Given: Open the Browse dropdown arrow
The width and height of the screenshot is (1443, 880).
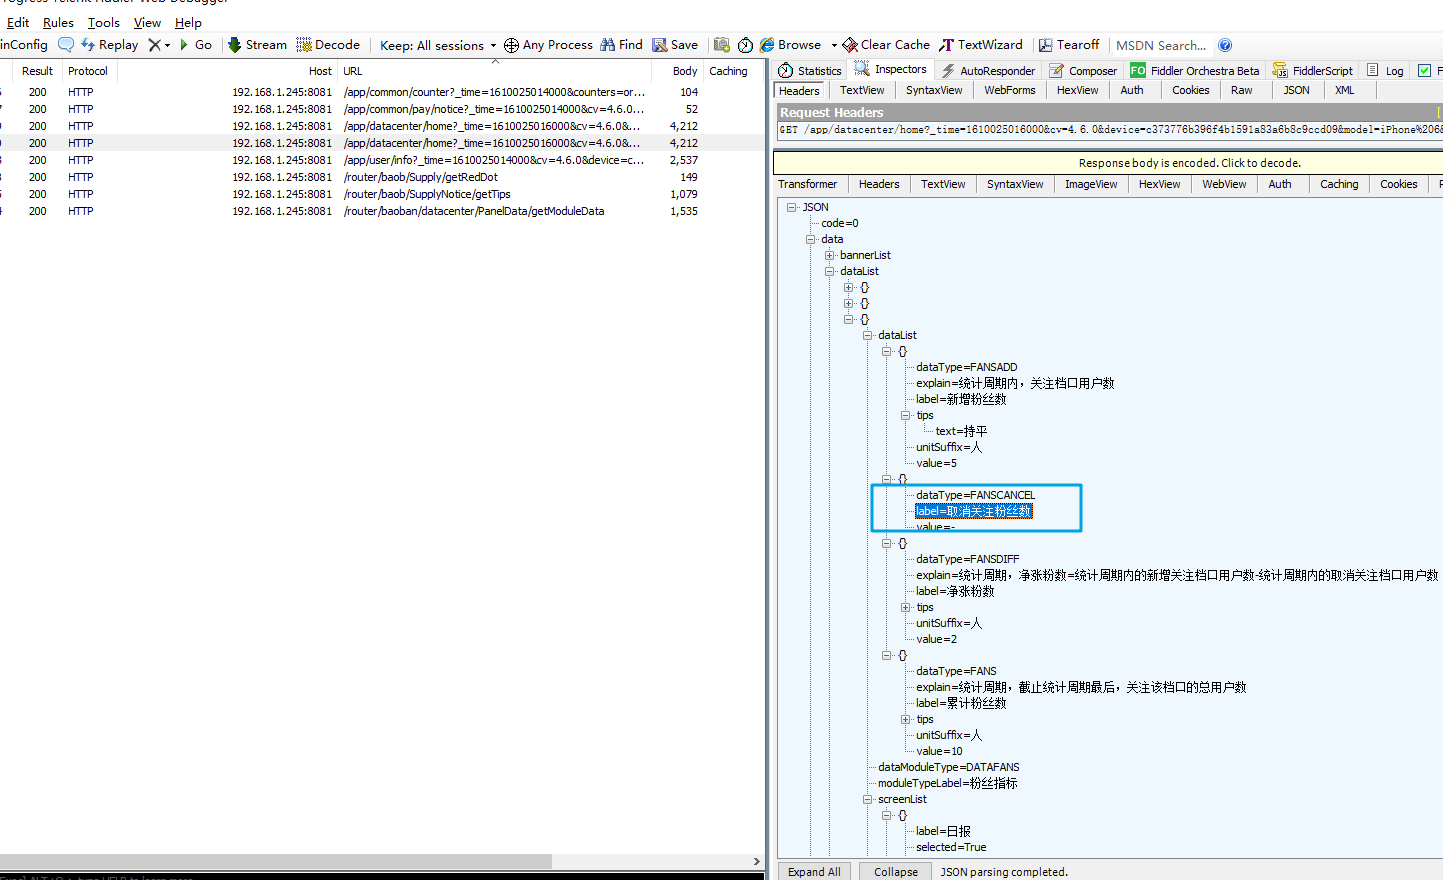Looking at the screenshot, I should (x=834, y=45).
